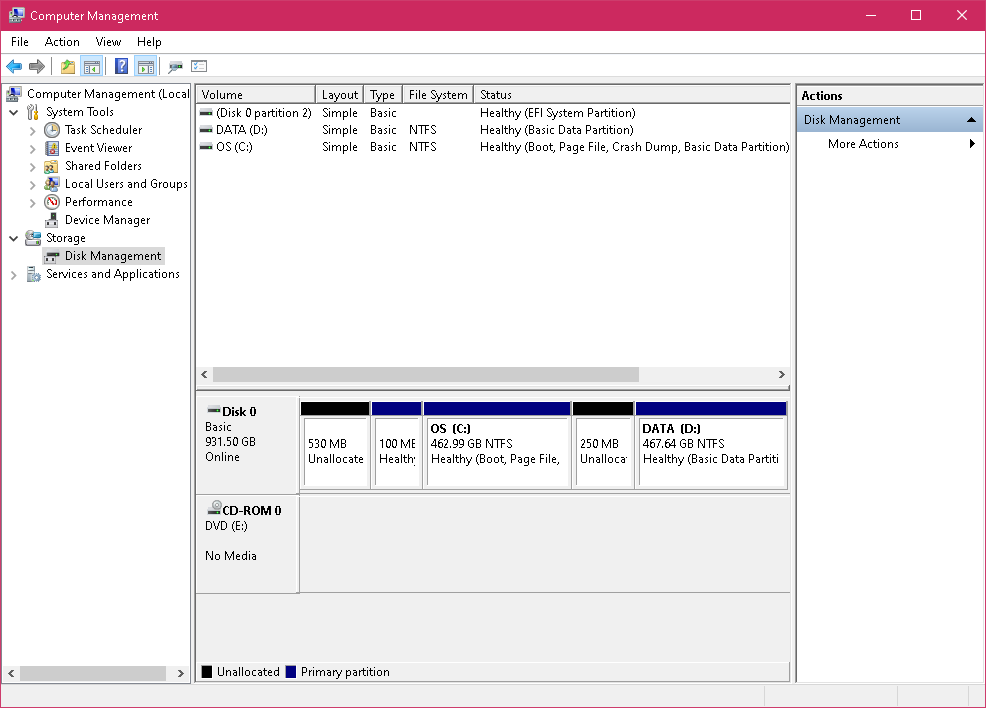
Task: Expand Local Users and Groups node
Action: [33, 185]
